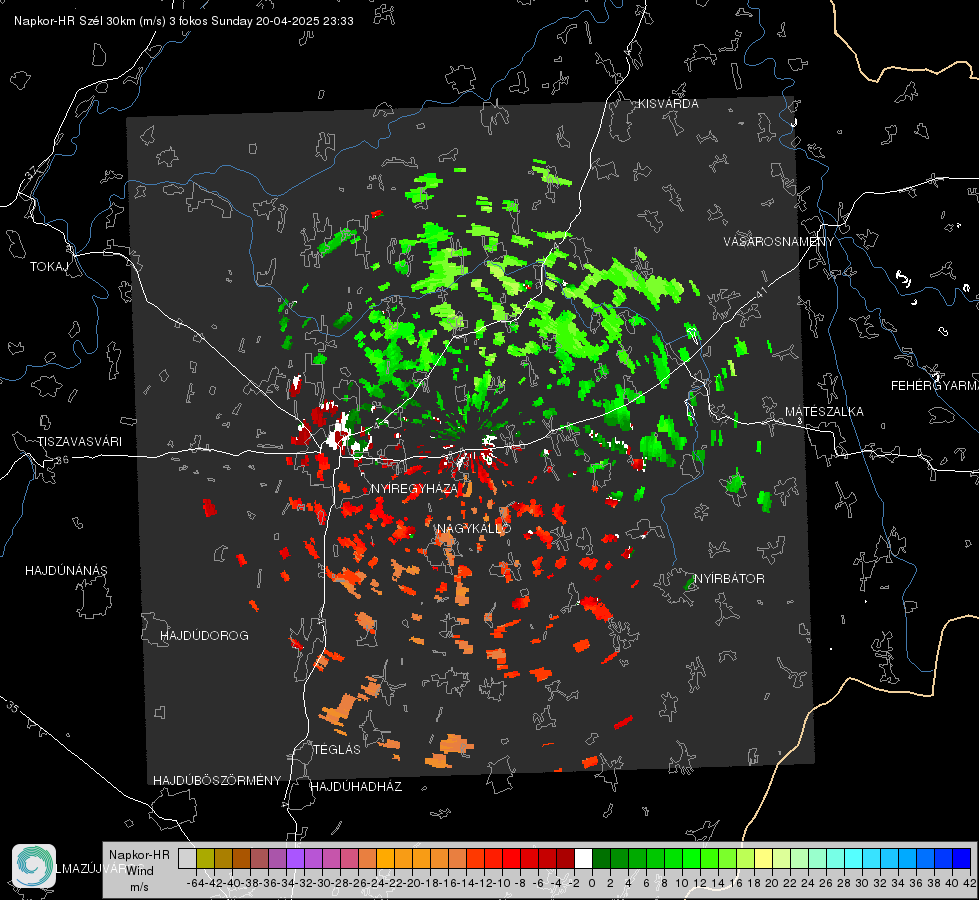Click the legend value 42

pos(970,883)
